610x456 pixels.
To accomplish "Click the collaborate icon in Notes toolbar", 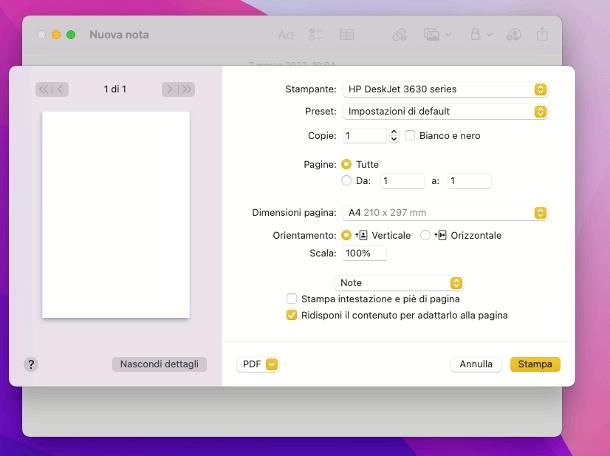I will pyautogui.click(x=514, y=35).
